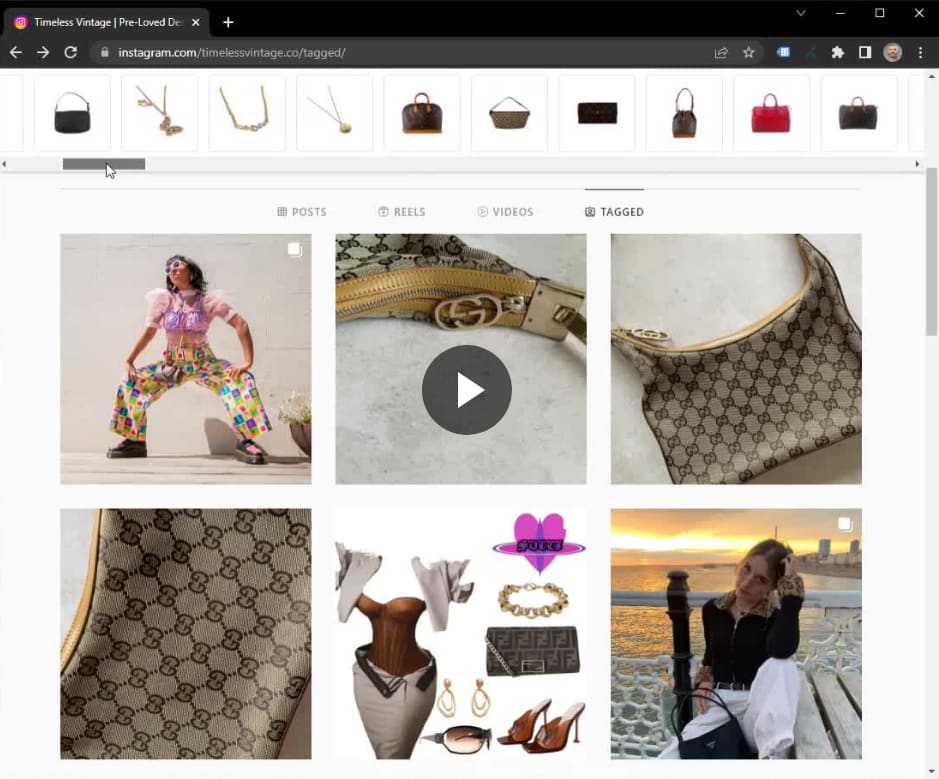Toggle the browser side panel

[x=865, y=53]
